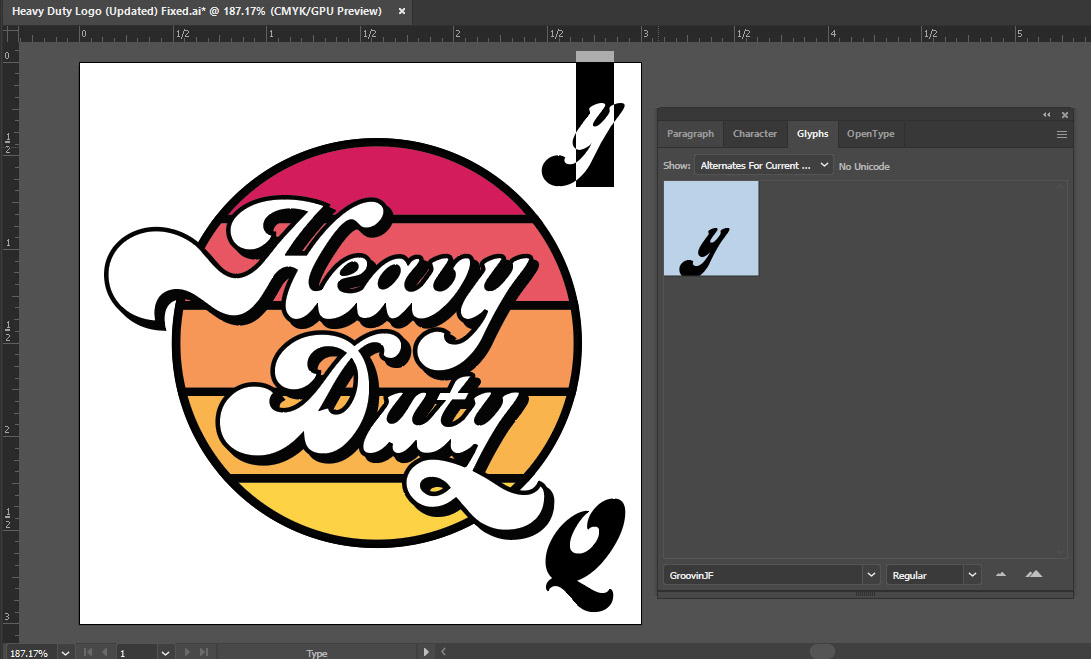Click the No Unicode label
The height and width of the screenshot is (659, 1091).
coord(864,166)
